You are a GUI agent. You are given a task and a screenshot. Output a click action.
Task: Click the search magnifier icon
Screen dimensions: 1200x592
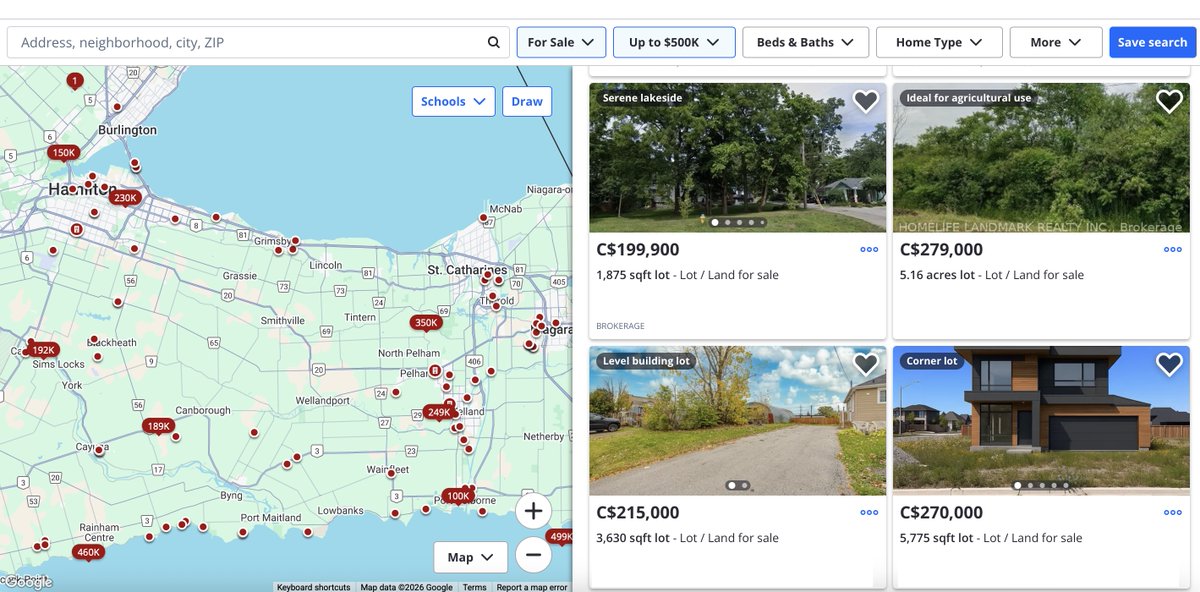[493, 42]
